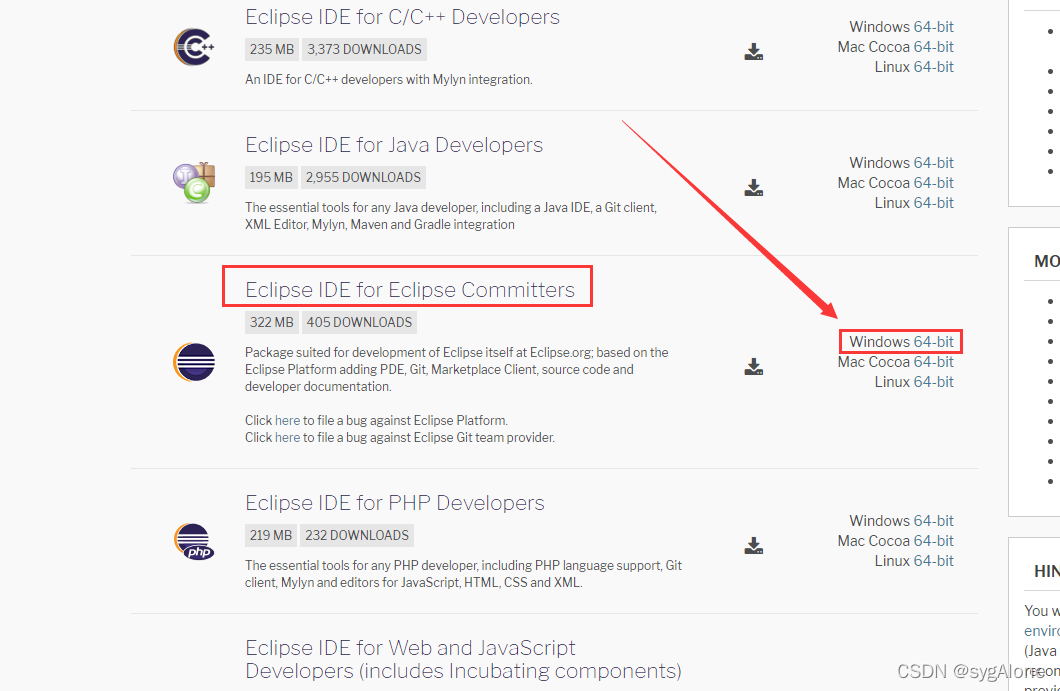This screenshot has width=1060, height=691.
Task: Download Eclipse Committers package for Linux 64-bit
Action: [x=933, y=382]
